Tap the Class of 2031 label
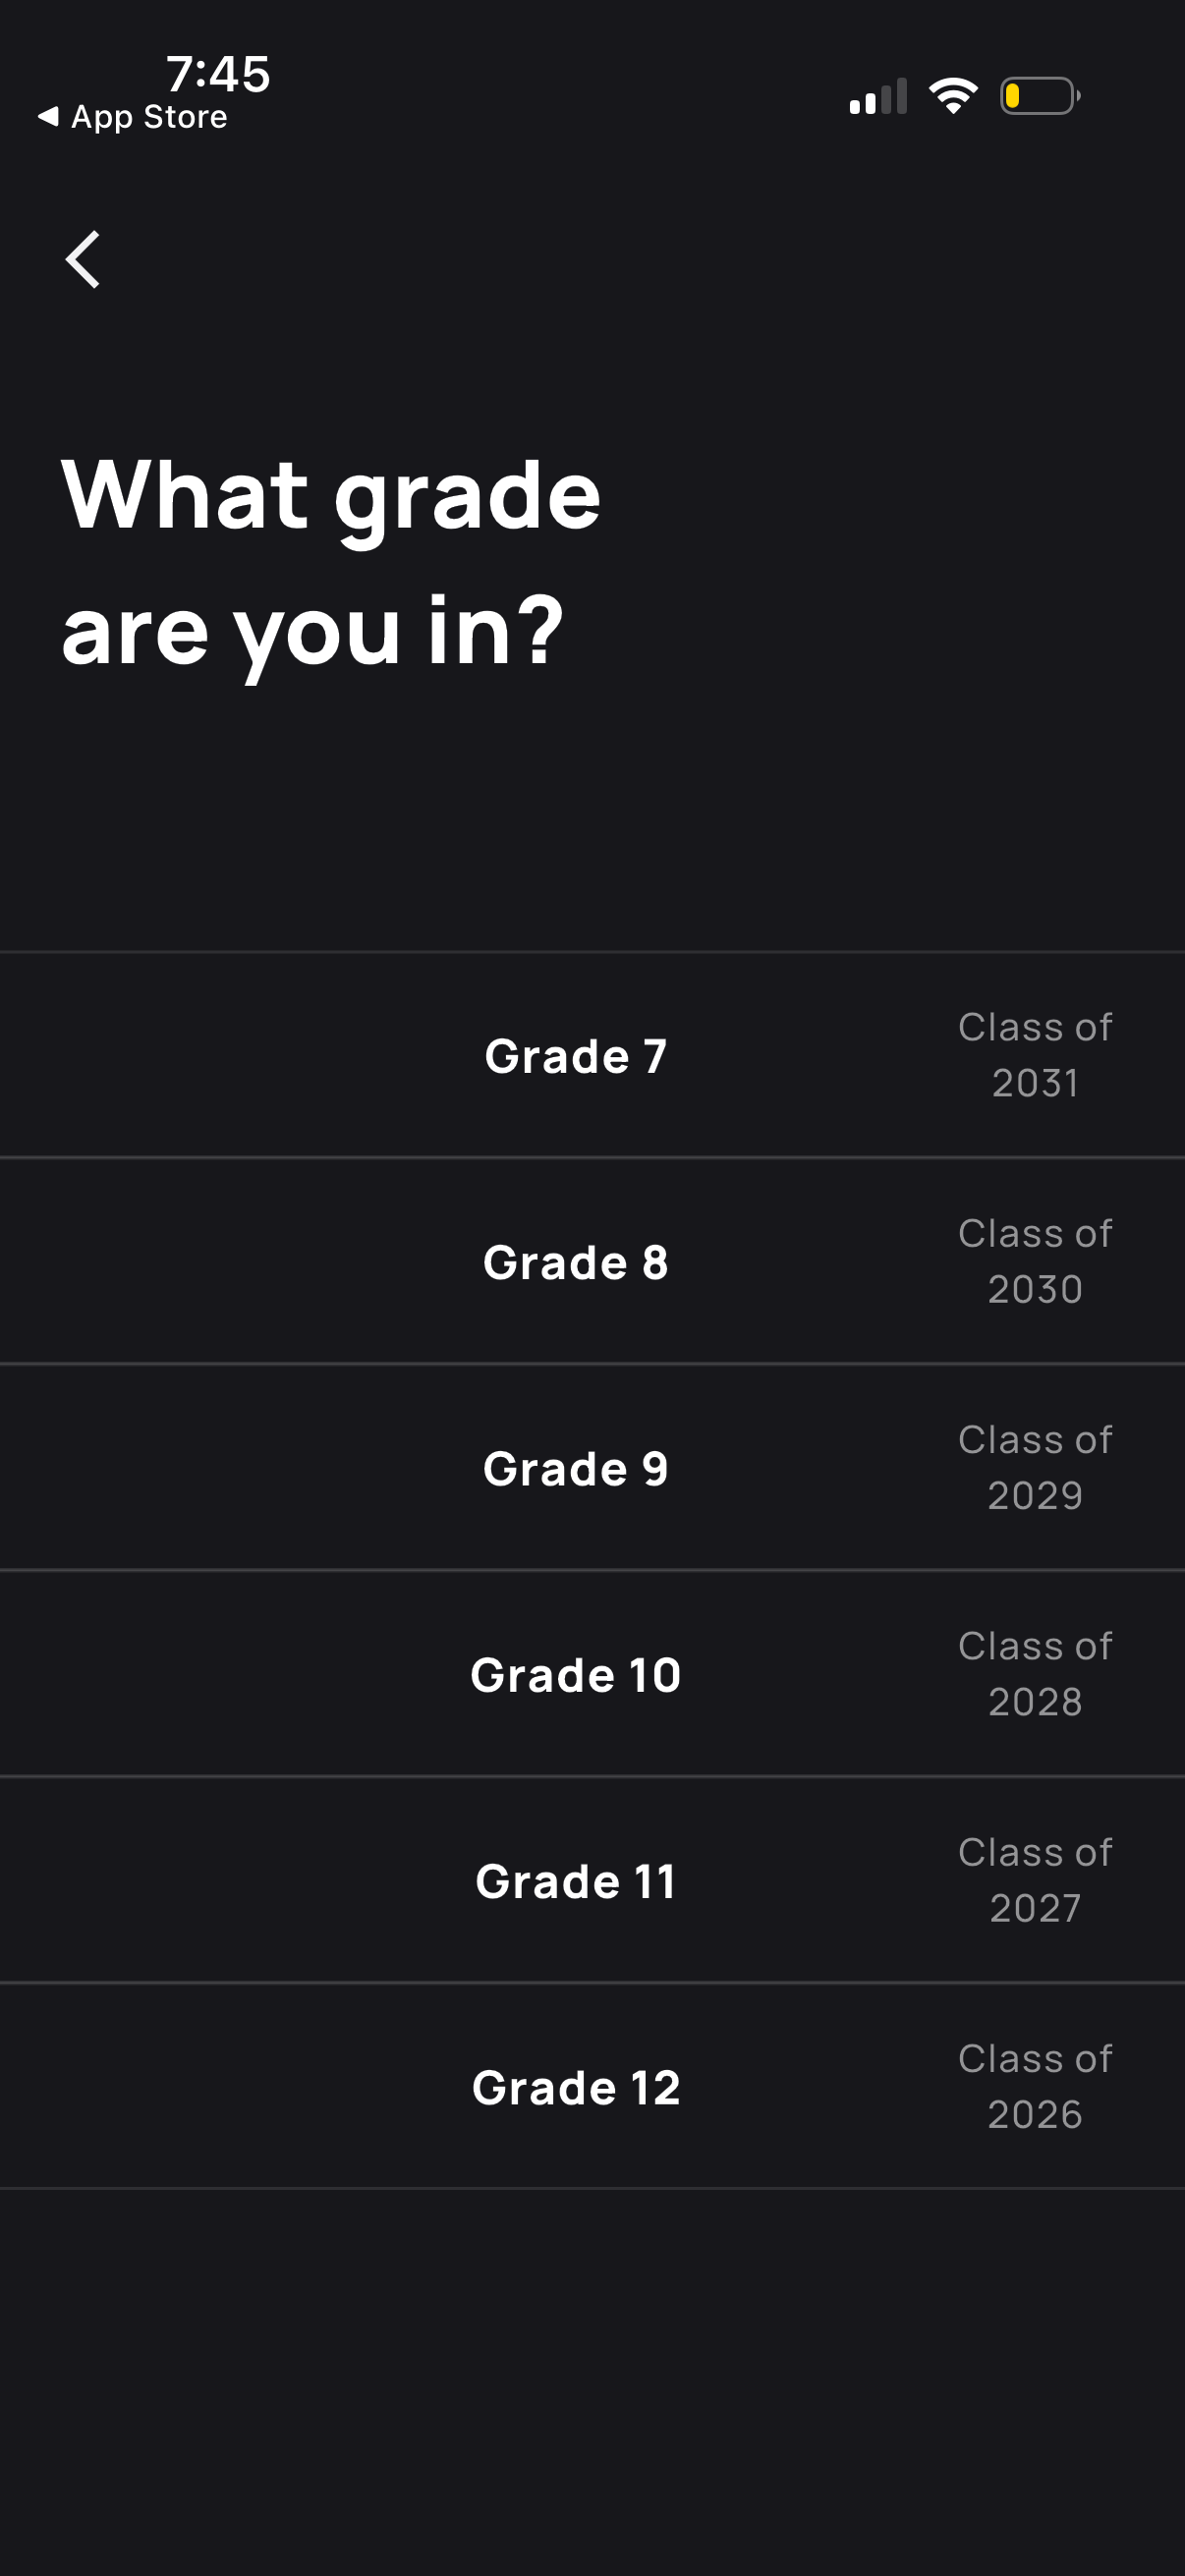Image resolution: width=1185 pixels, height=2576 pixels. click(x=1035, y=1055)
